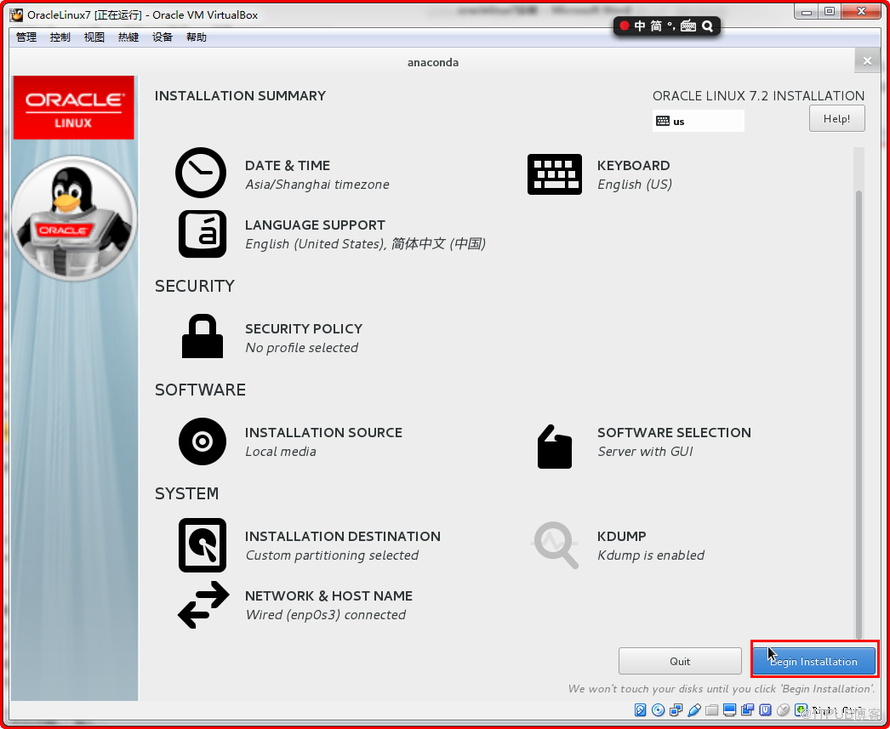Screen dimensions: 890x729
Task: Click 'Wired (enp0s3) connected' text
Action: pos(326,615)
